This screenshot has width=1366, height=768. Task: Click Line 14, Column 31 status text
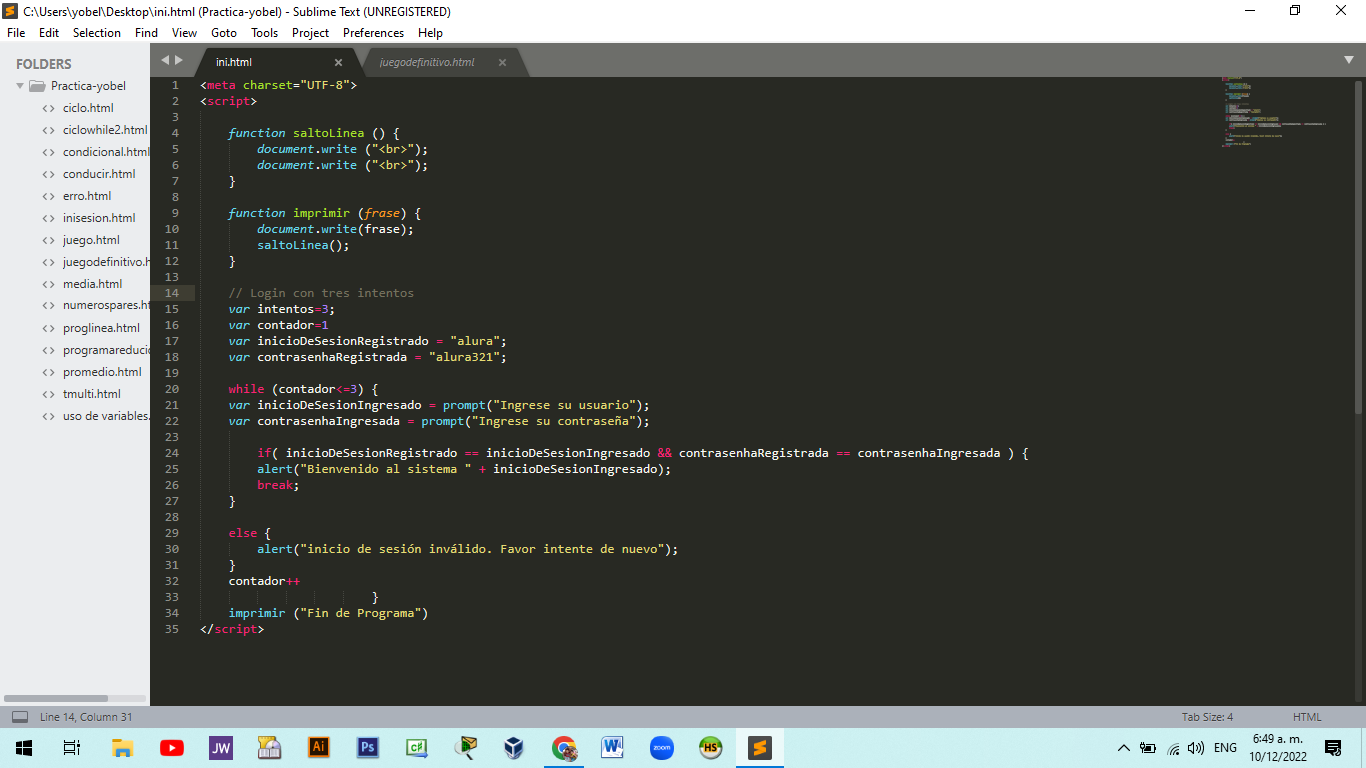tap(86, 717)
